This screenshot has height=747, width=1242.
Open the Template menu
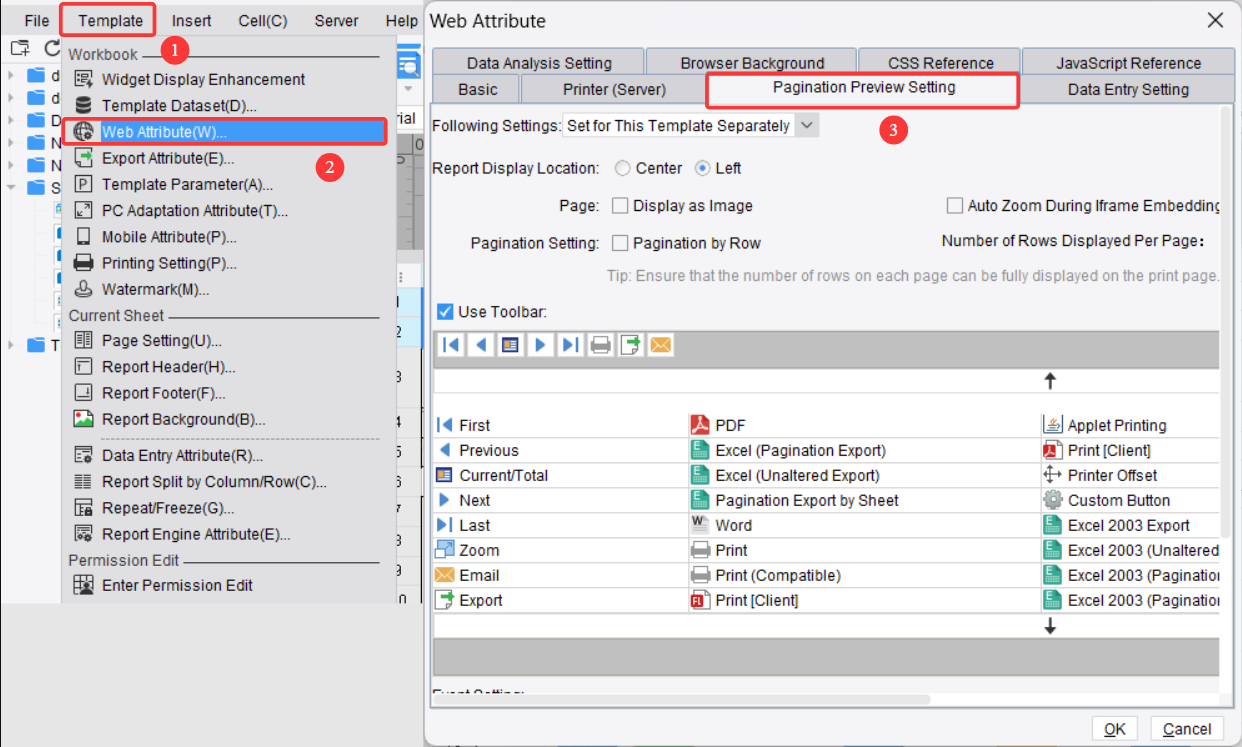[110, 20]
